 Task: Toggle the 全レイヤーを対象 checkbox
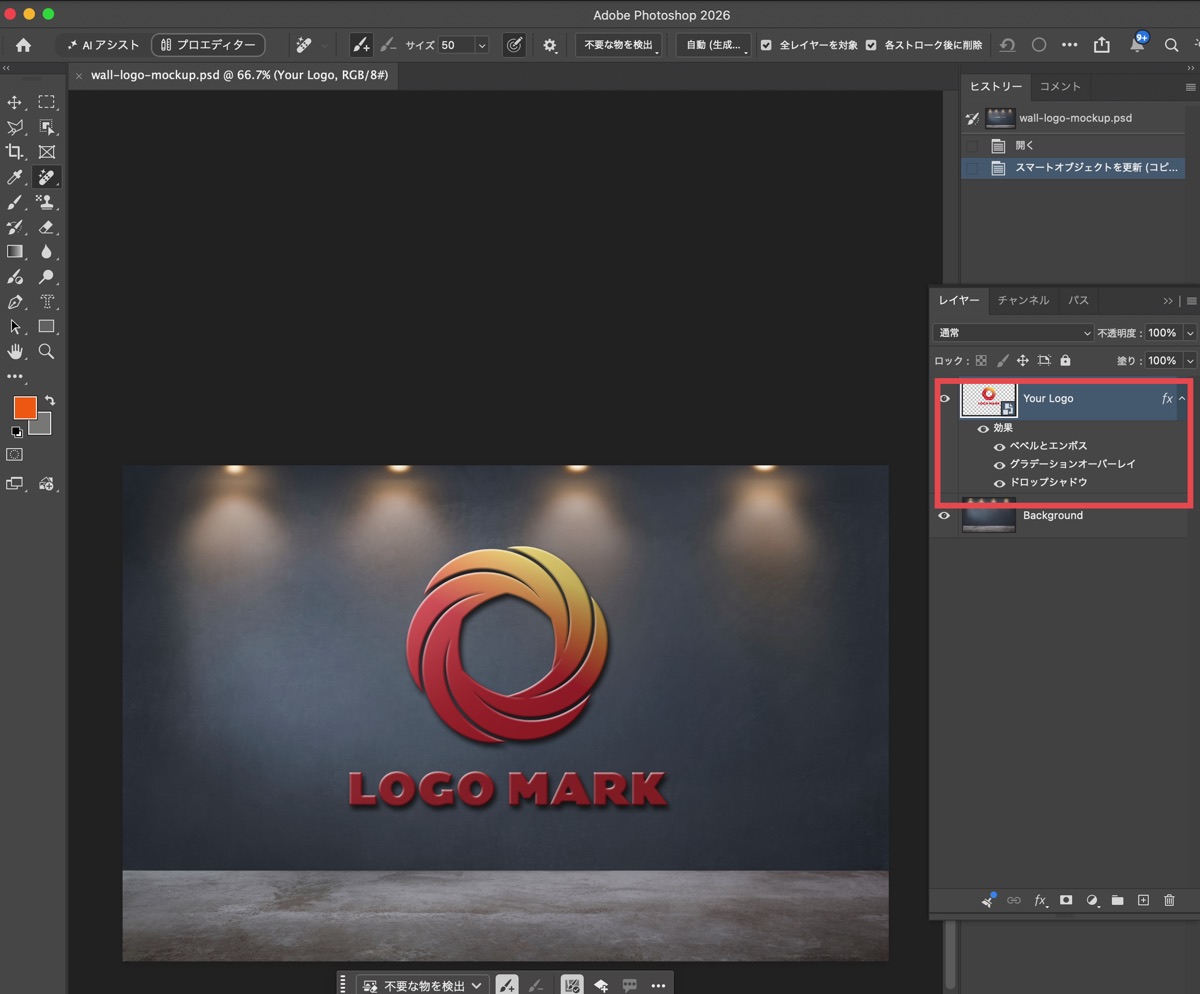click(766, 45)
